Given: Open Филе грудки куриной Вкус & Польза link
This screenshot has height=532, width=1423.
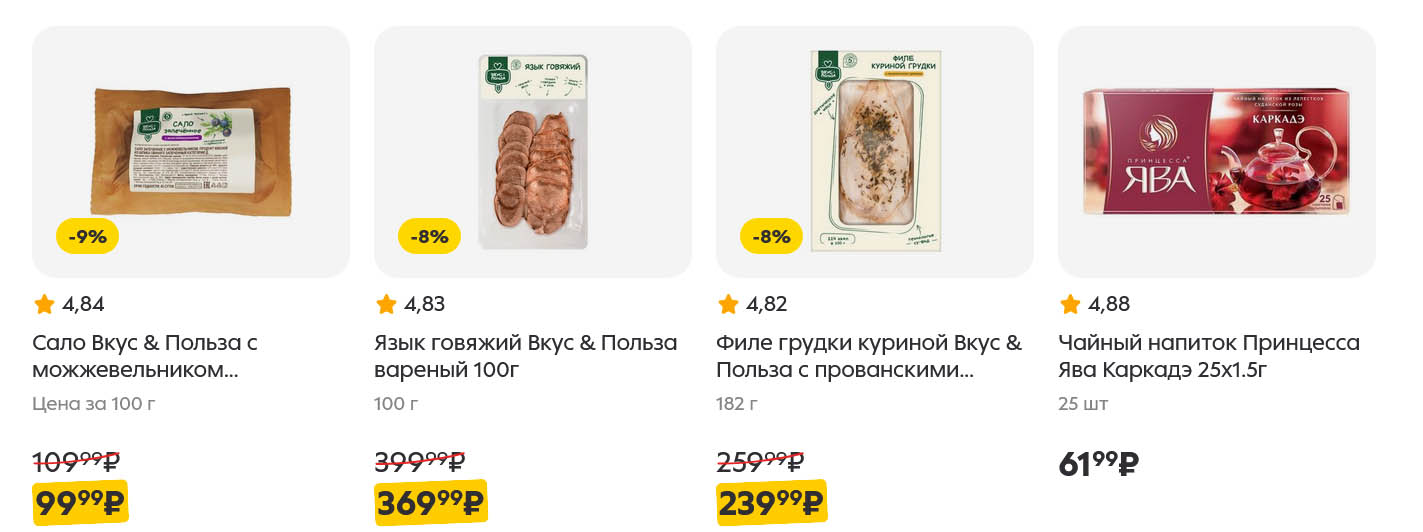Looking at the screenshot, I should click(868, 357).
